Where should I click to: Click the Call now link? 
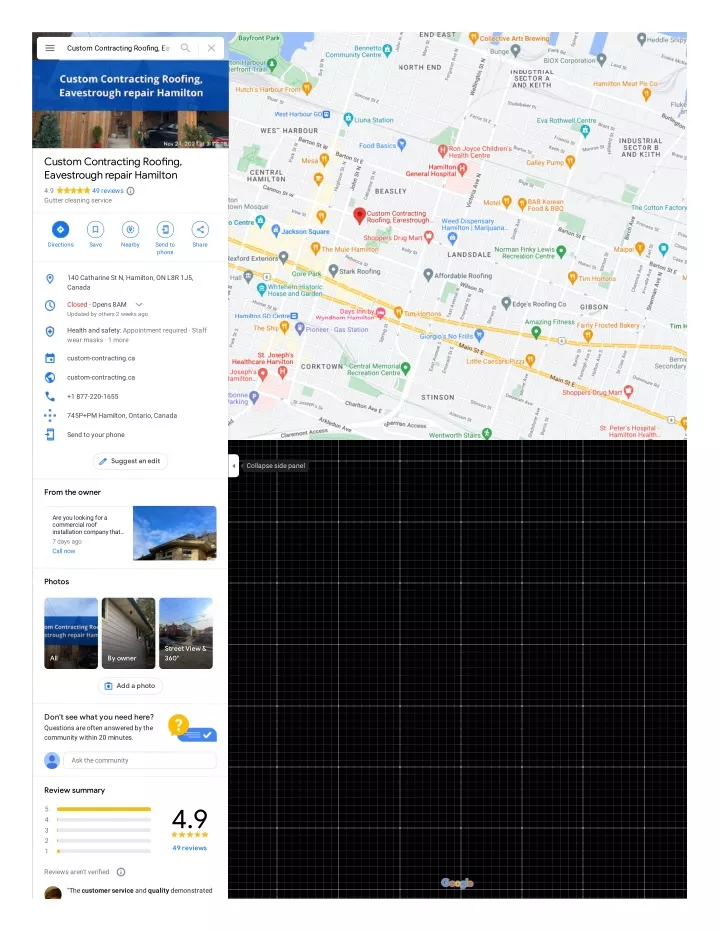tap(63, 551)
